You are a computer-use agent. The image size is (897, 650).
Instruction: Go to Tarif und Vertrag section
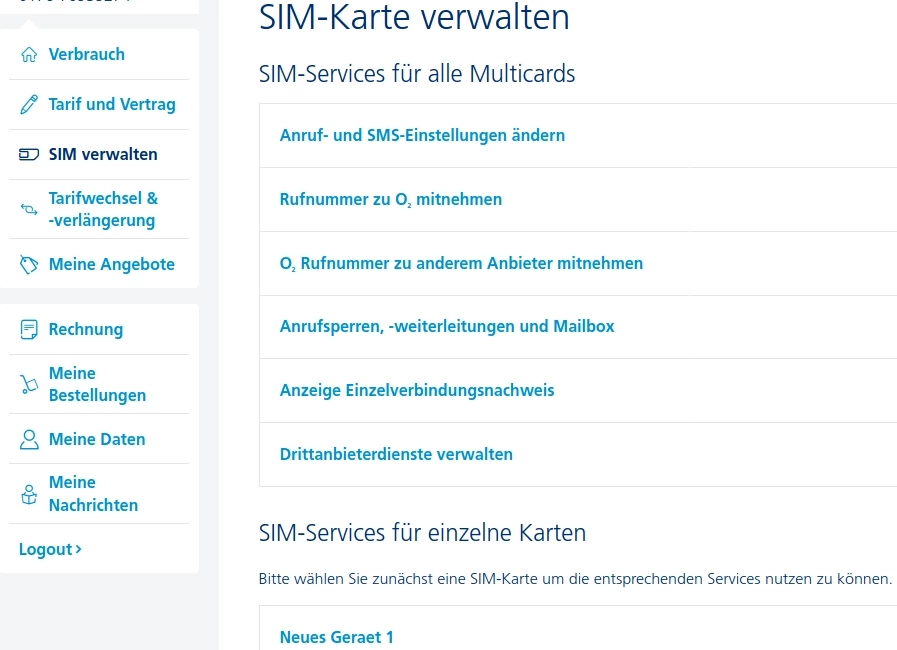point(112,104)
